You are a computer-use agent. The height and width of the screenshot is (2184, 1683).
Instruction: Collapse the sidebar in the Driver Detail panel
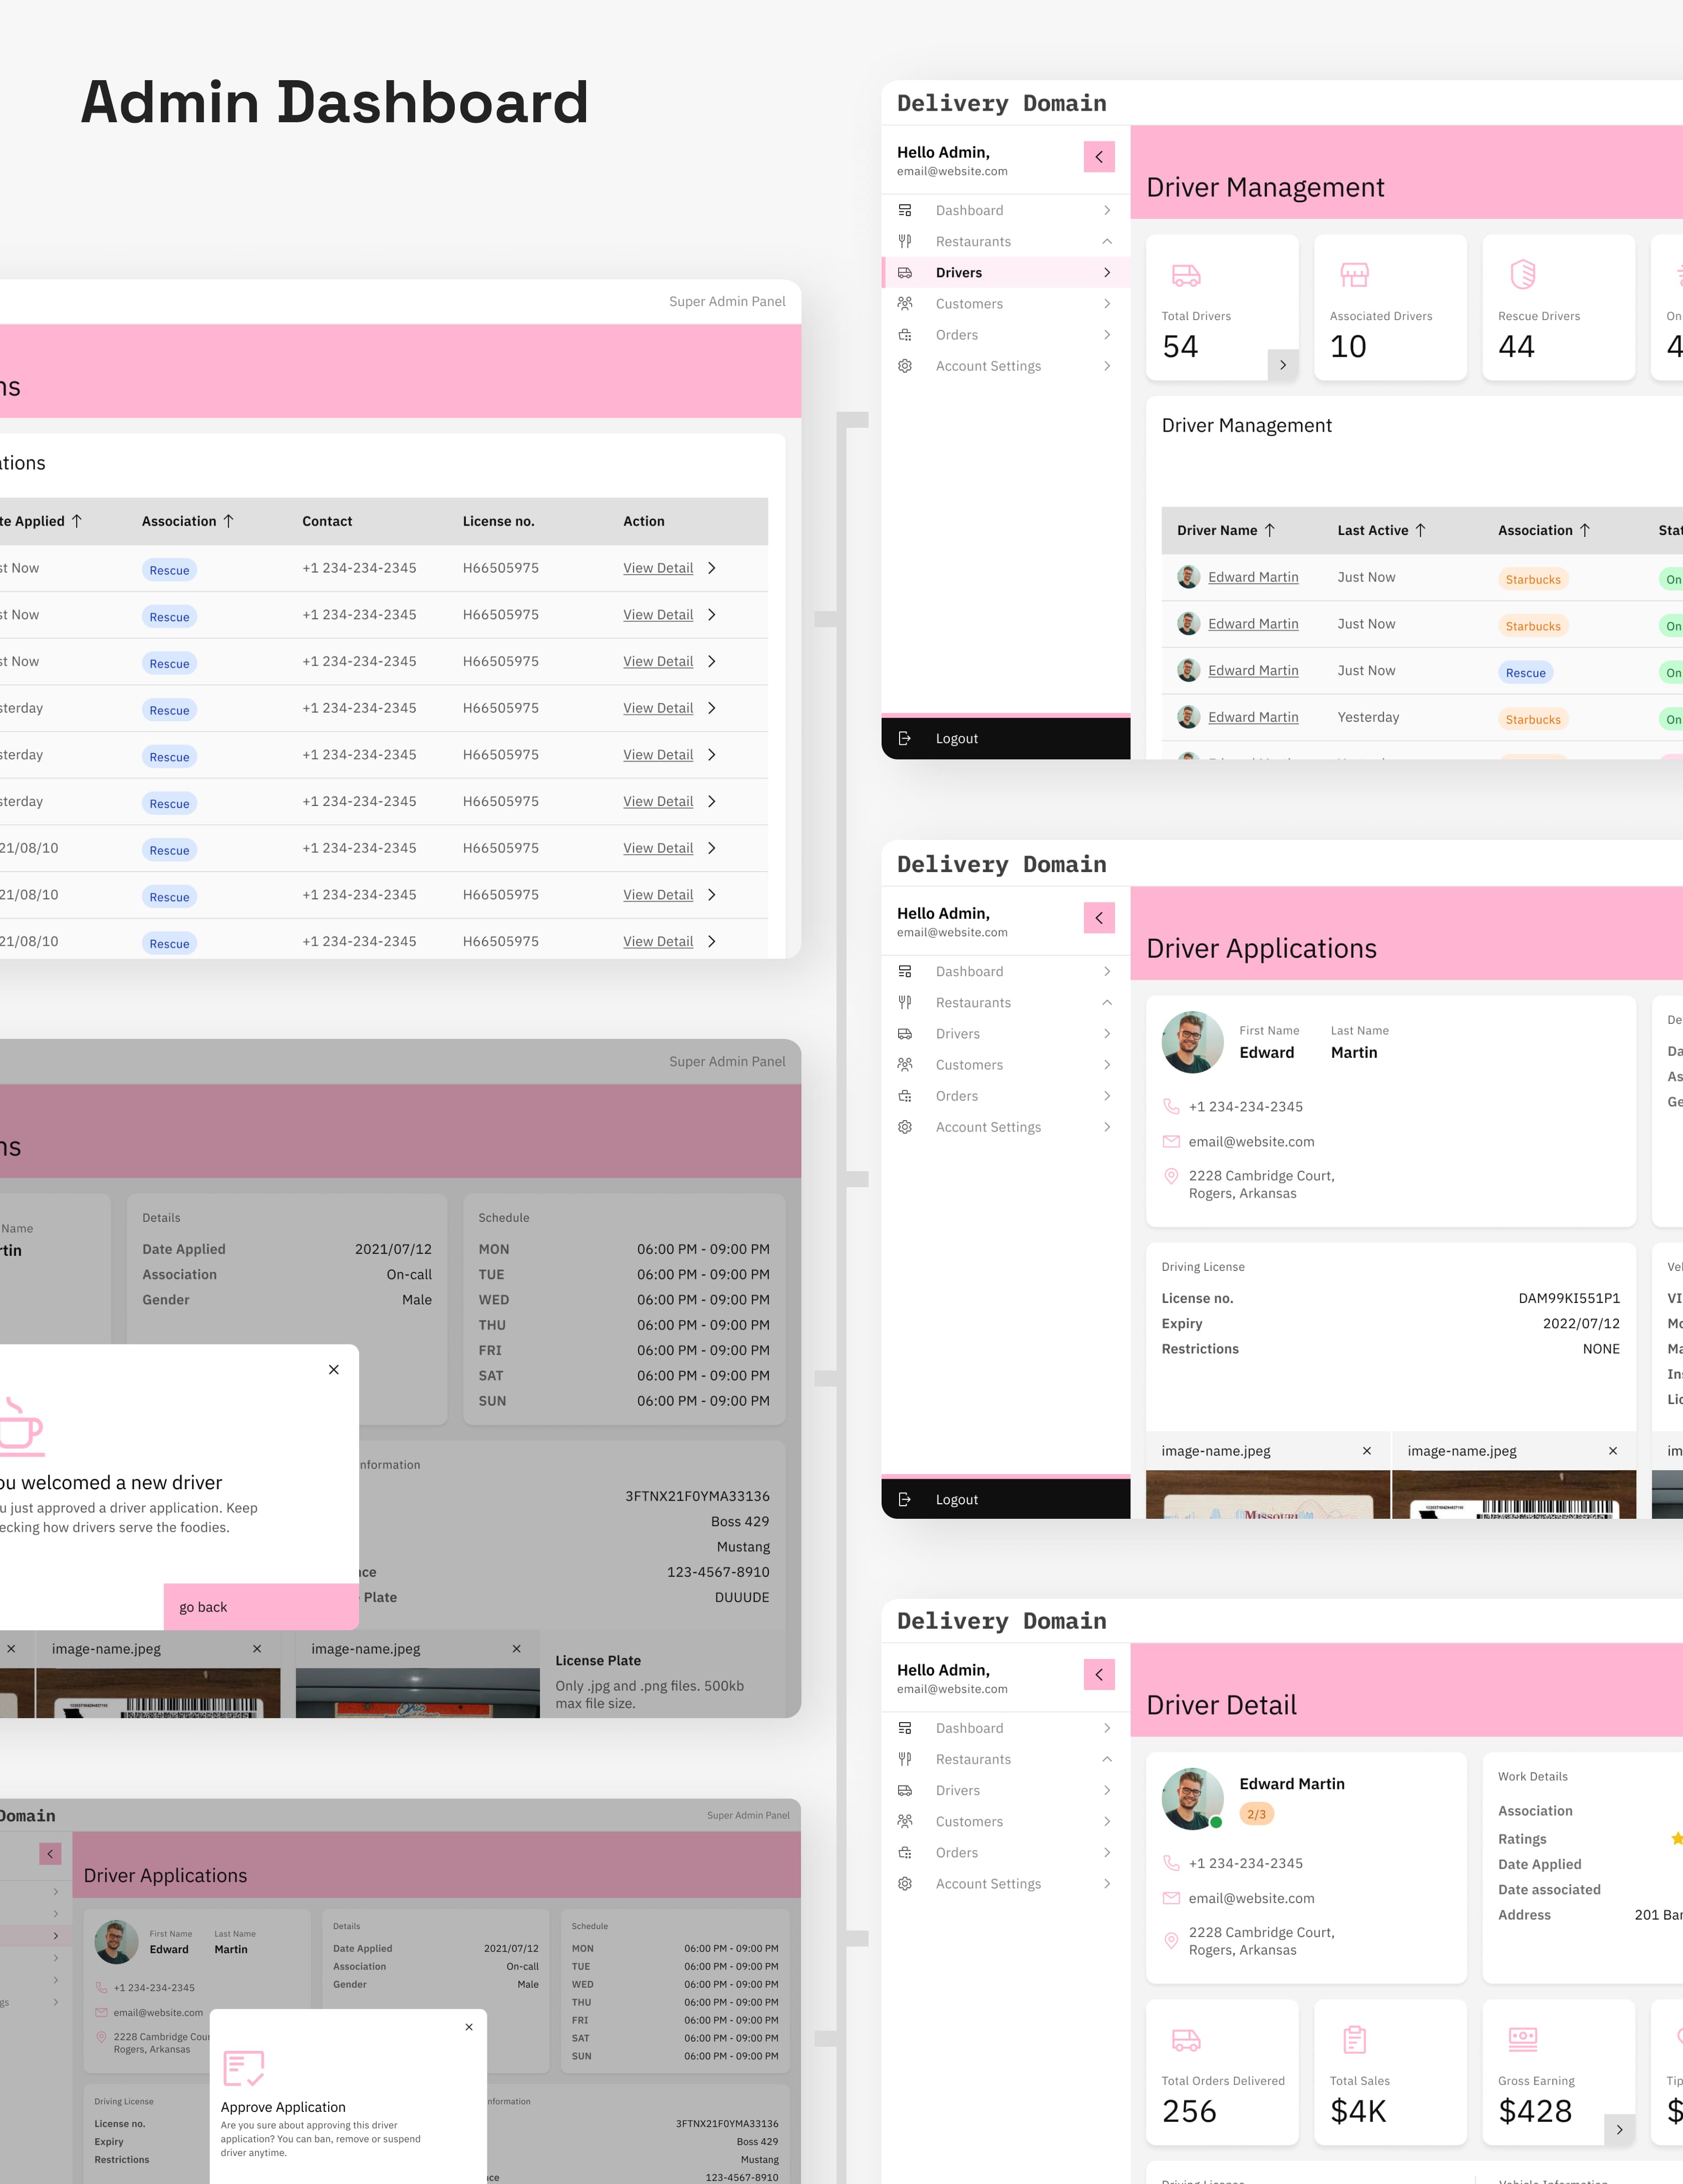point(1099,1674)
